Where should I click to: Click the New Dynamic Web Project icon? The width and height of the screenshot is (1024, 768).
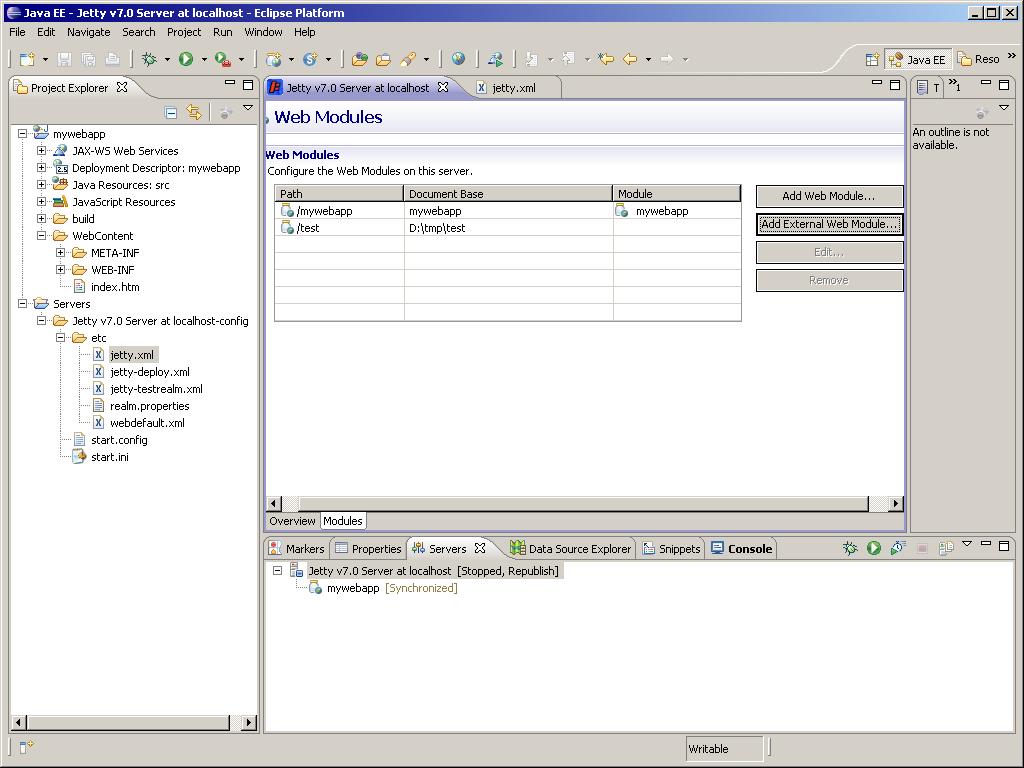(274, 59)
